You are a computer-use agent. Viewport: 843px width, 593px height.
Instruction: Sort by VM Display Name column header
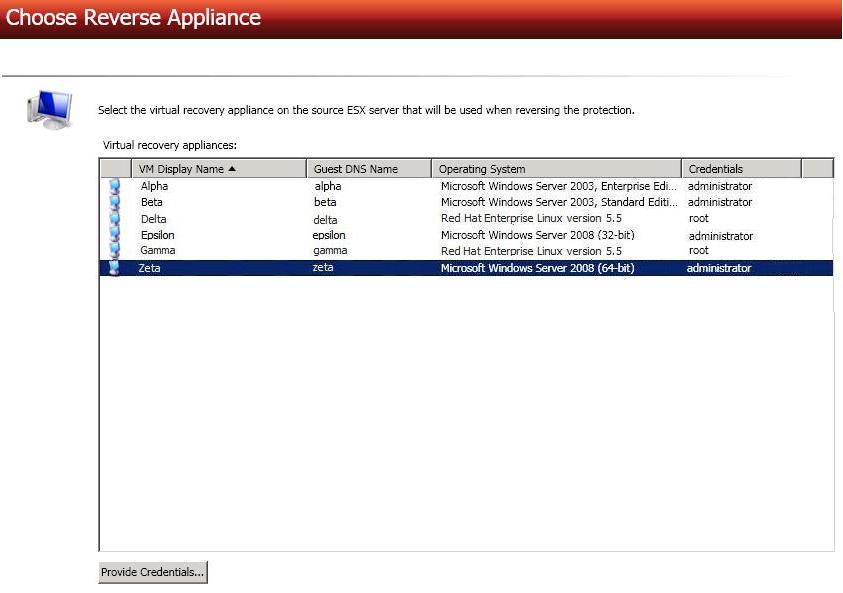pos(219,169)
